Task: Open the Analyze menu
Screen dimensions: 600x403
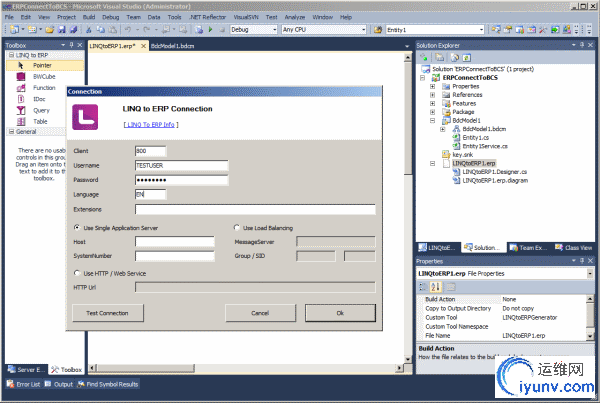Action: pos(295,17)
